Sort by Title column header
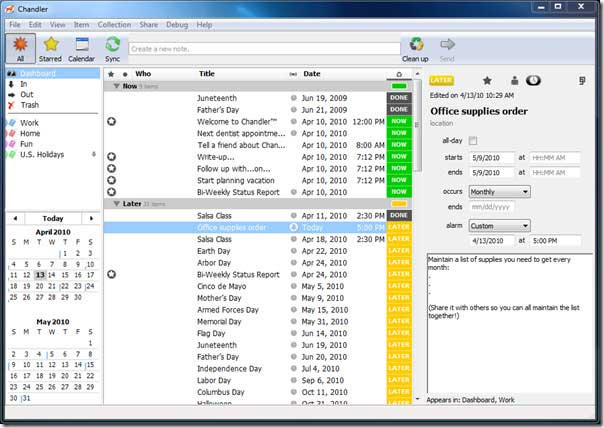The image size is (604, 428). (207, 74)
